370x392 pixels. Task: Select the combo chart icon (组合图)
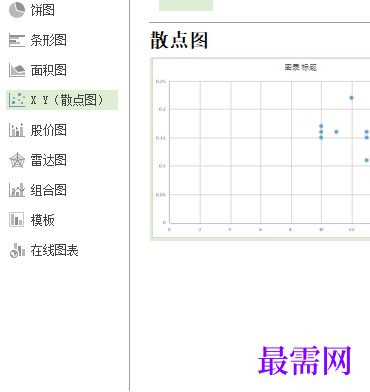point(17,190)
